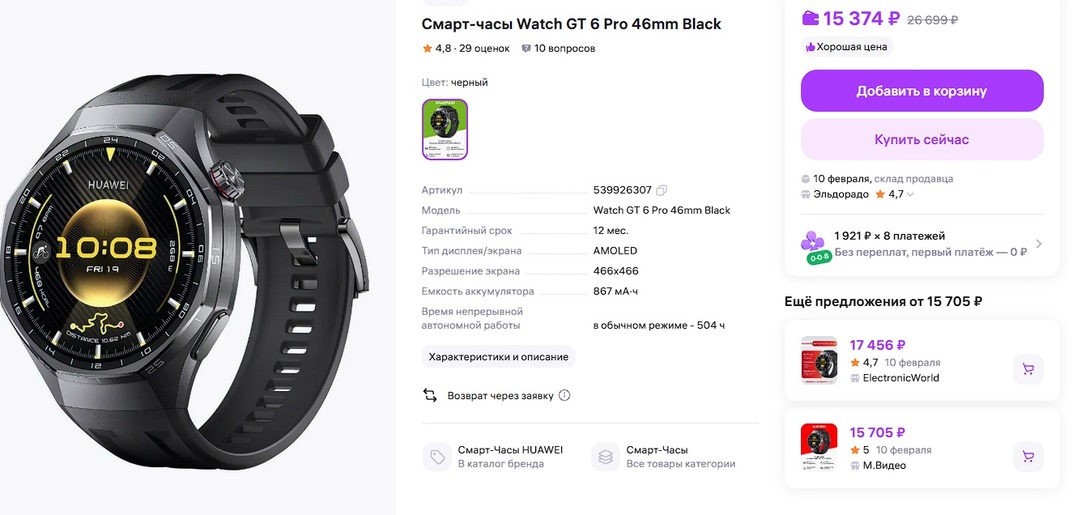Open the 10 вопросов link
Screen dimensions: 1090x515
(x=564, y=48)
